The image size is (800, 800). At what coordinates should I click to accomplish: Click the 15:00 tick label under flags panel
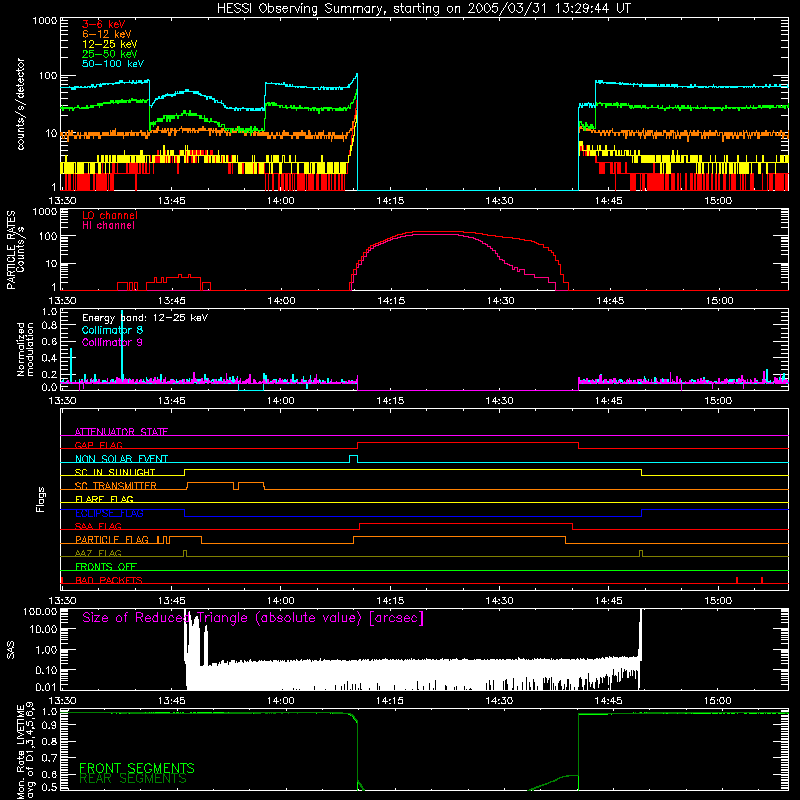point(718,601)
